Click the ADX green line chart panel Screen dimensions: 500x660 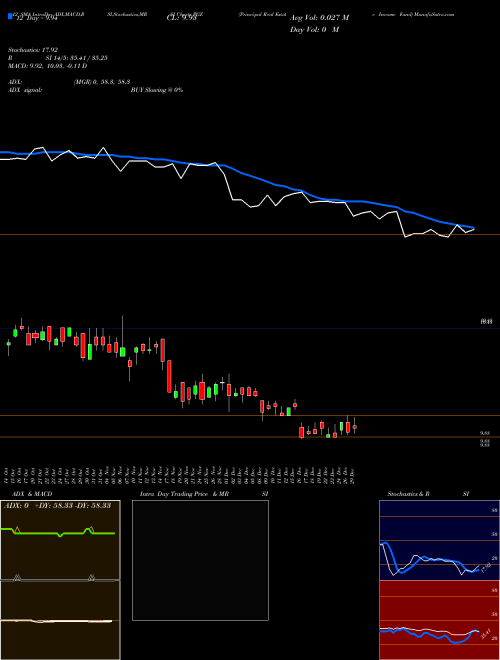point(60,540)
